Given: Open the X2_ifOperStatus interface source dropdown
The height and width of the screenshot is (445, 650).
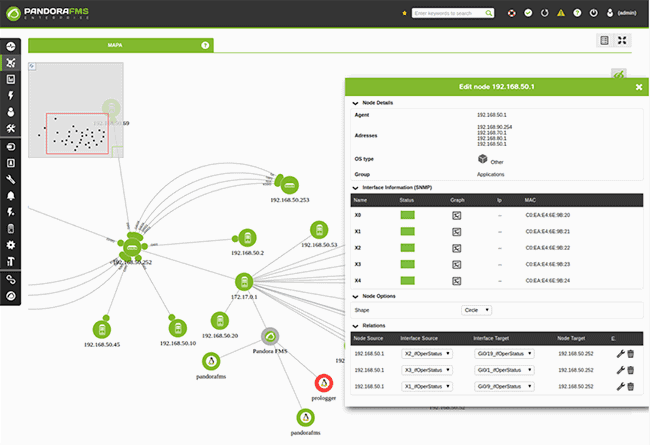Looking at the screenshot, I should 427,354.
